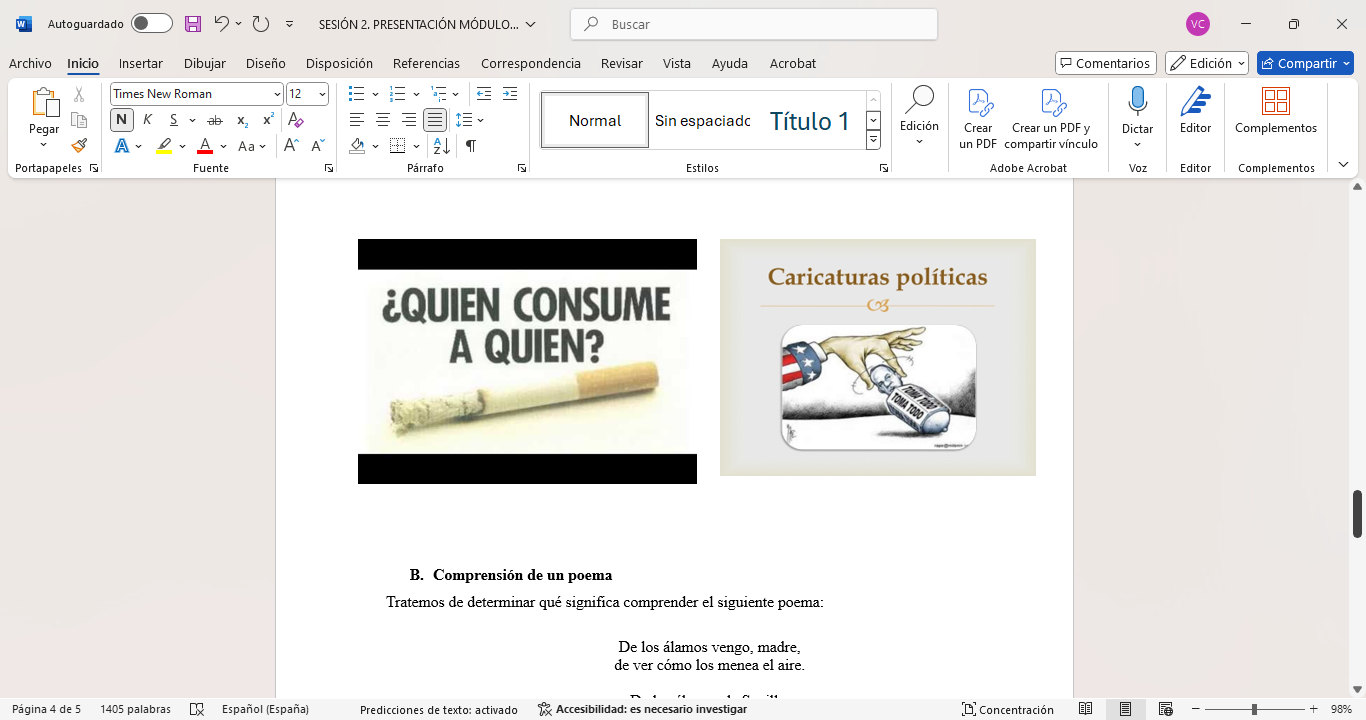Open accessibility checker from status bar
Viewport: 1366px width, 720px height.
click(642, 709)
